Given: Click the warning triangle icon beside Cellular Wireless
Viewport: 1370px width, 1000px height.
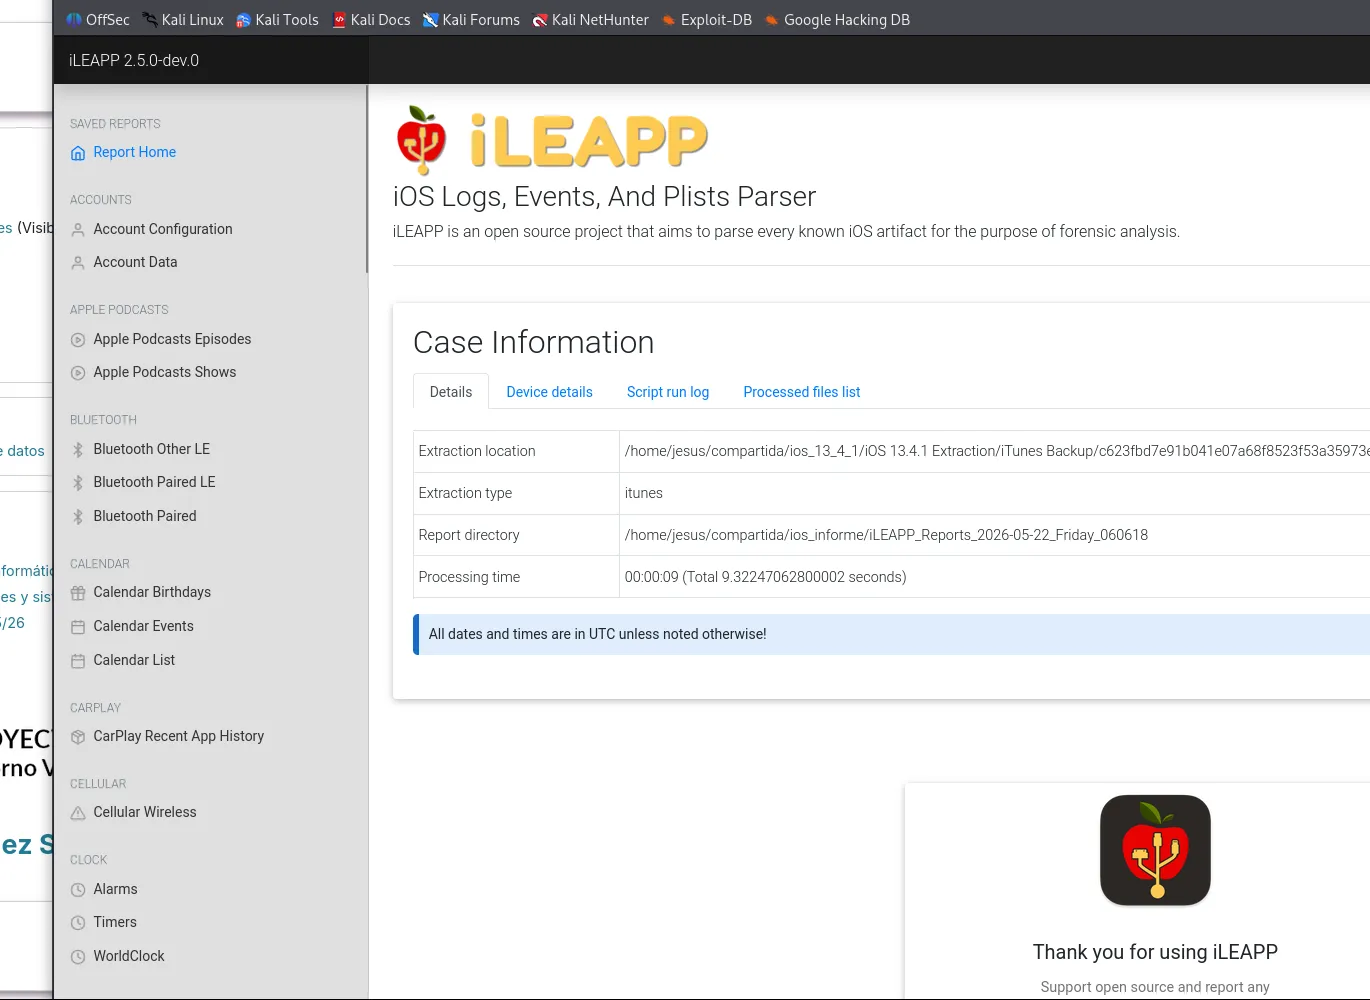Looking at the screenshot, I should 78,813.
